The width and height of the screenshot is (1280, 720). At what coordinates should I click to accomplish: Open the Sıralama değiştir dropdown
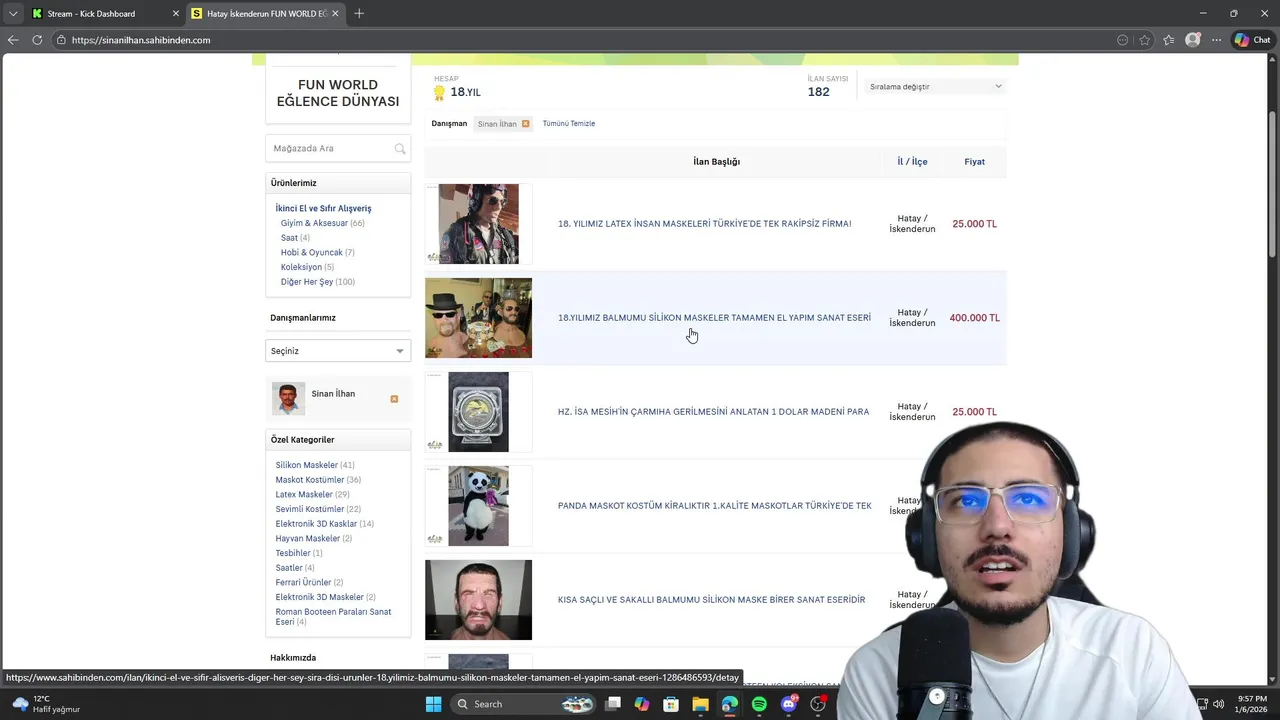tap(935, 86)
